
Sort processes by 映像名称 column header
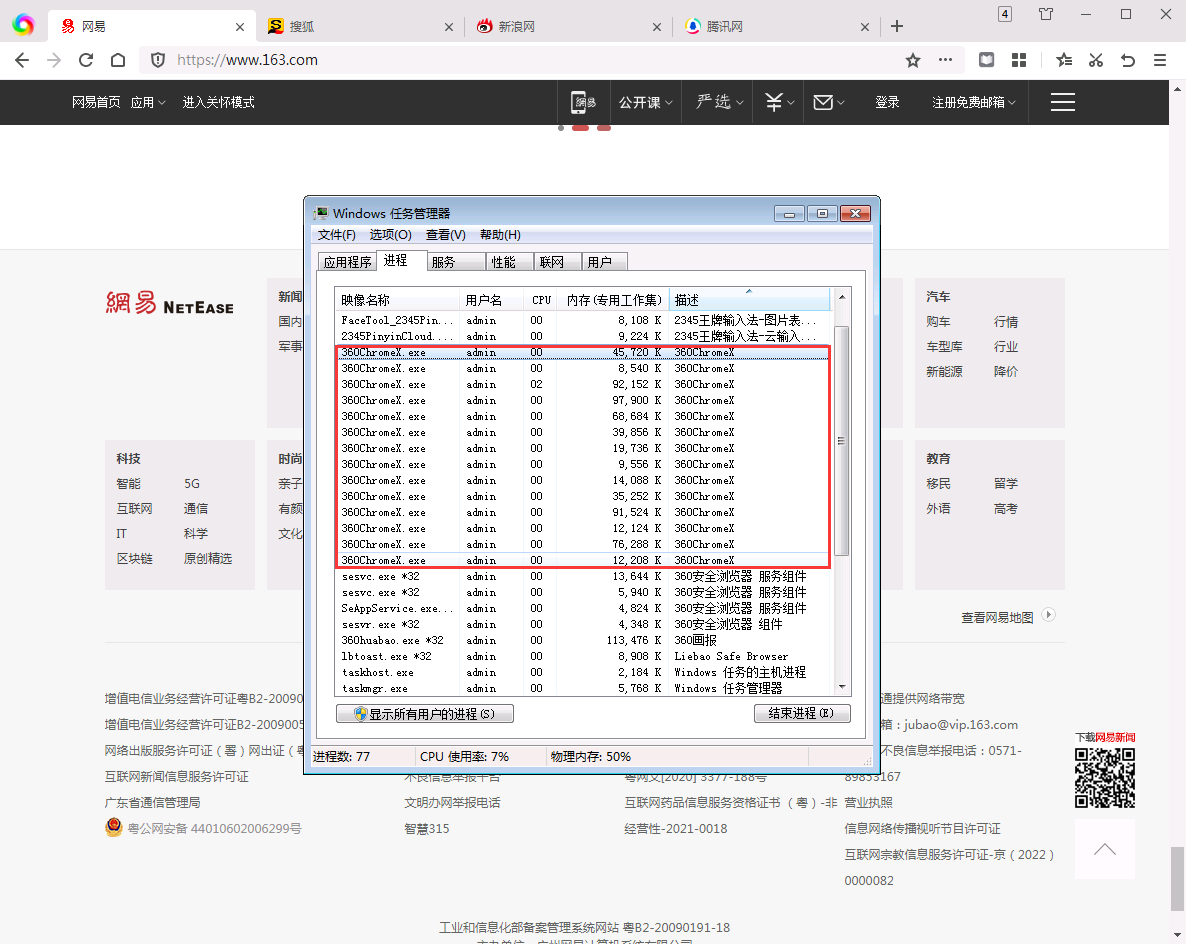pyautogui.click(x=398, y=300)
